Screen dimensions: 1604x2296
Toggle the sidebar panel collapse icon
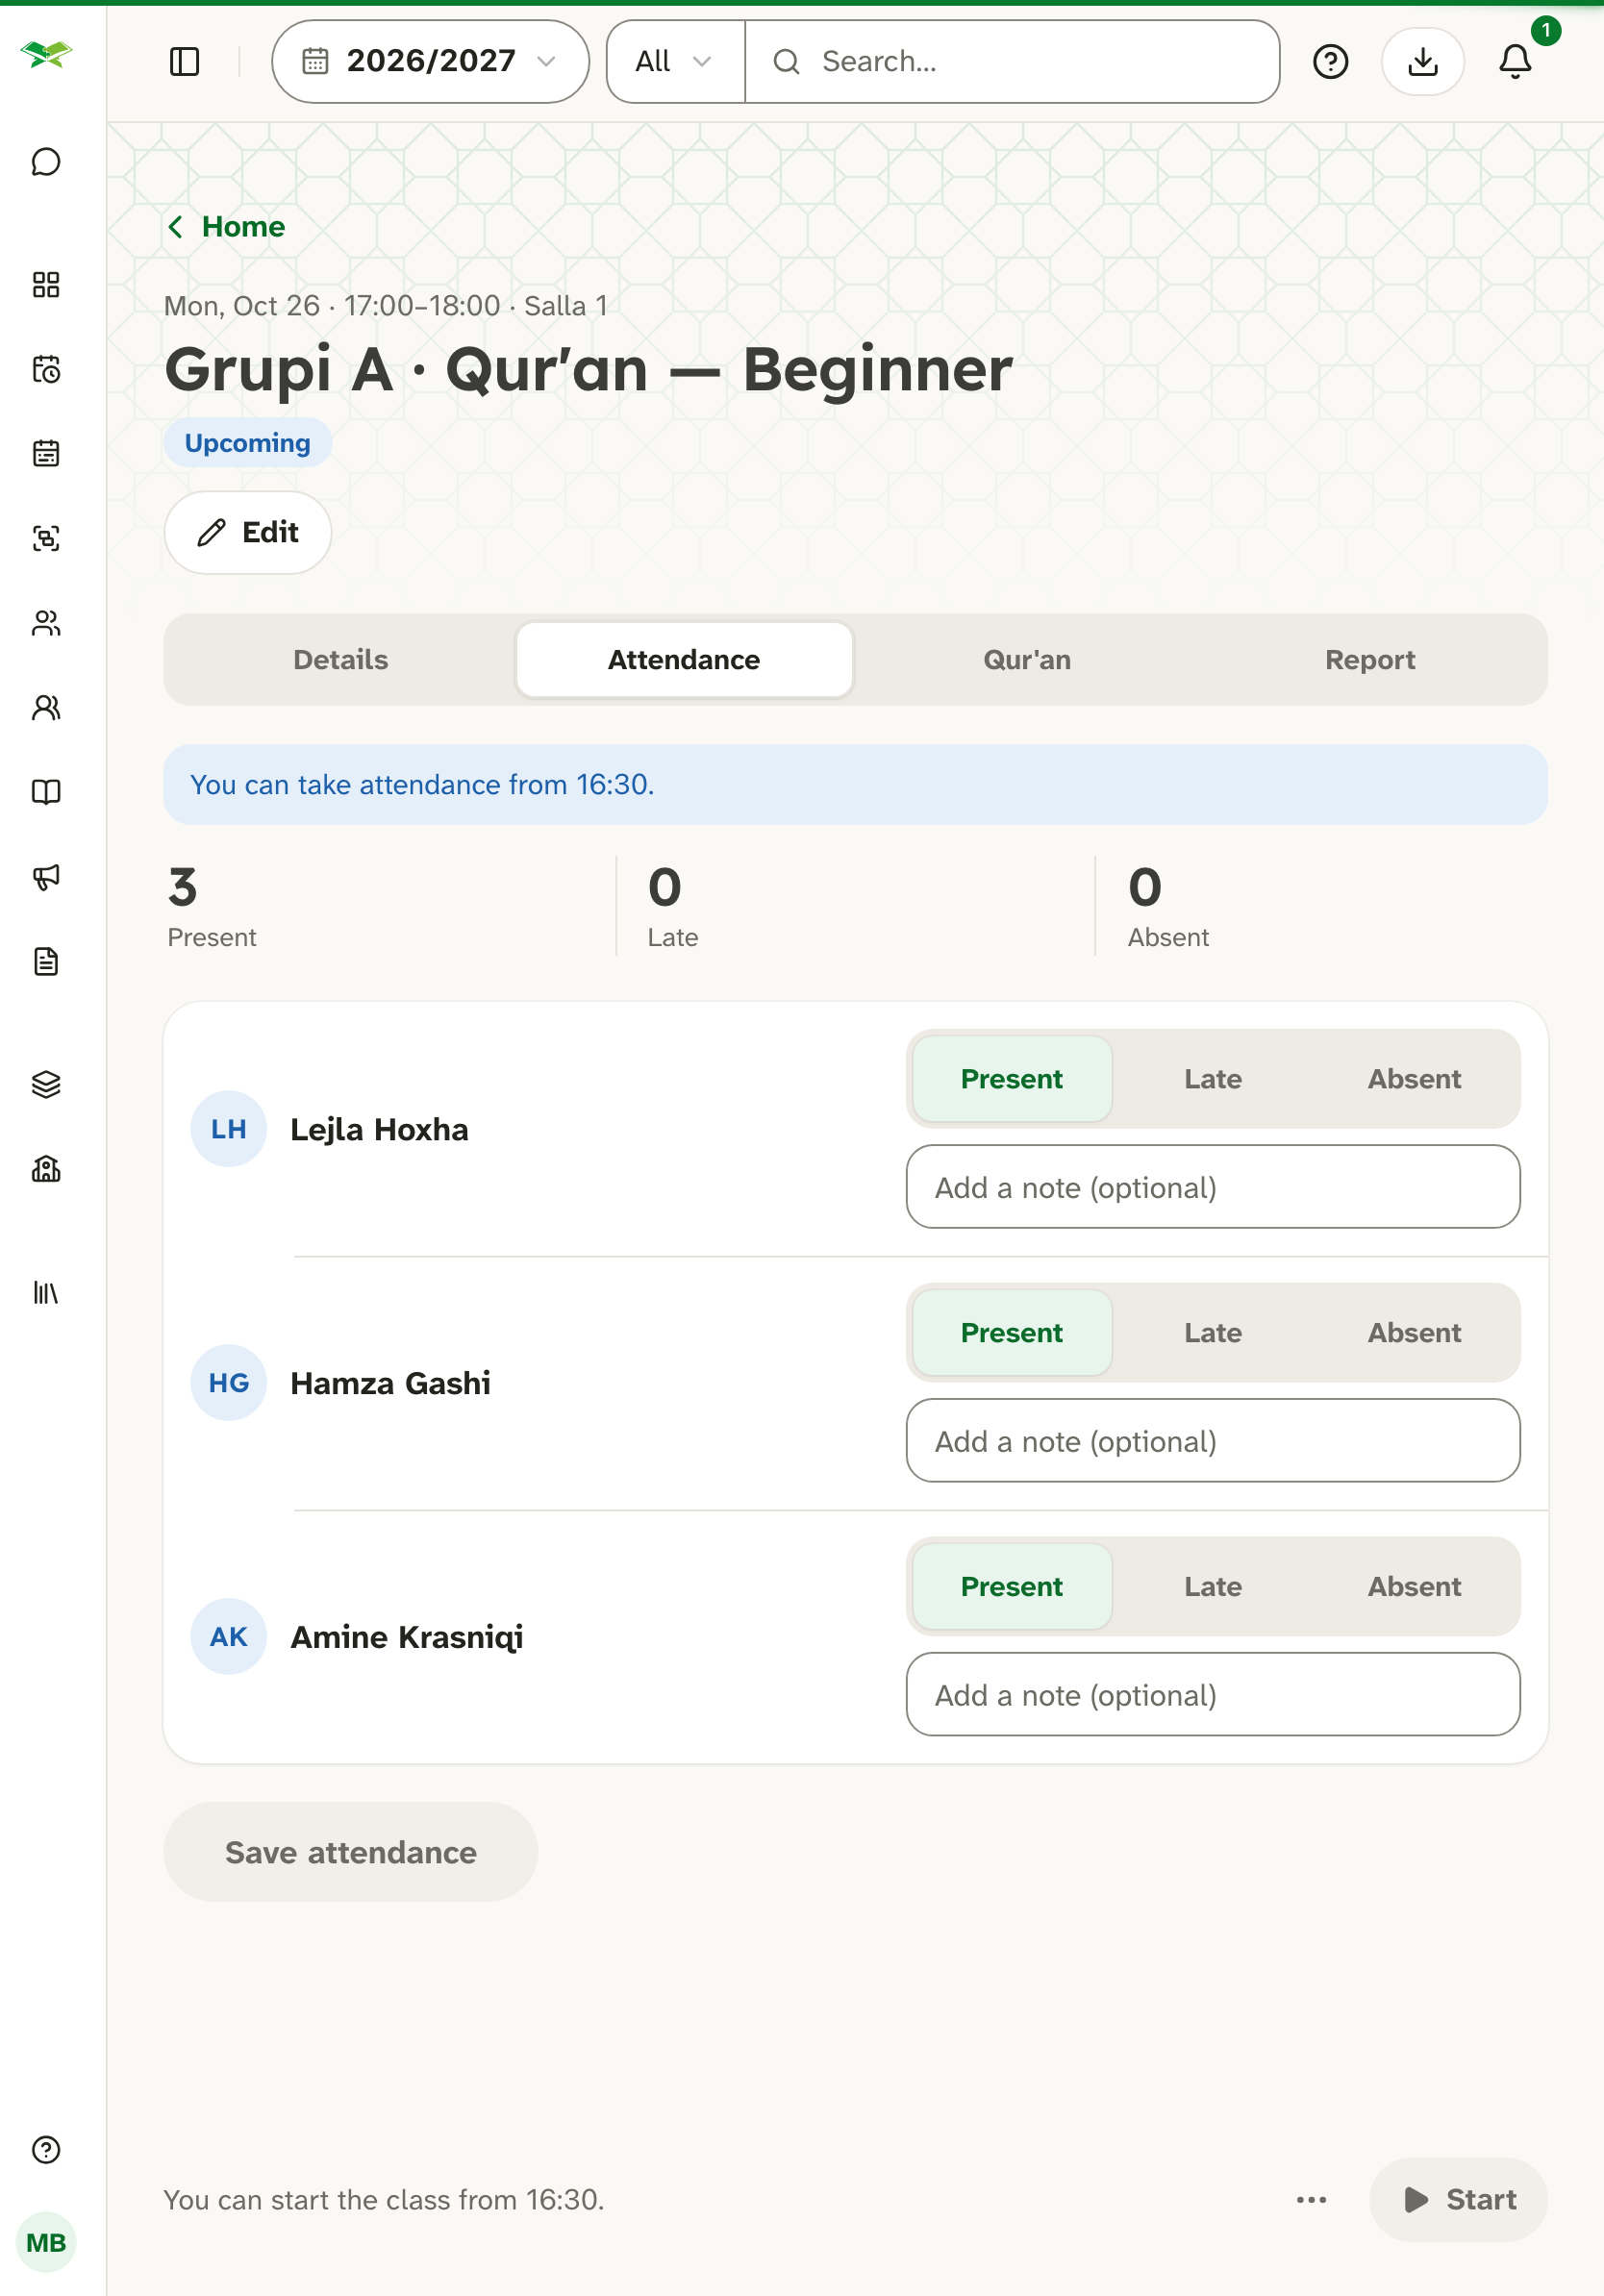point(185,62)
